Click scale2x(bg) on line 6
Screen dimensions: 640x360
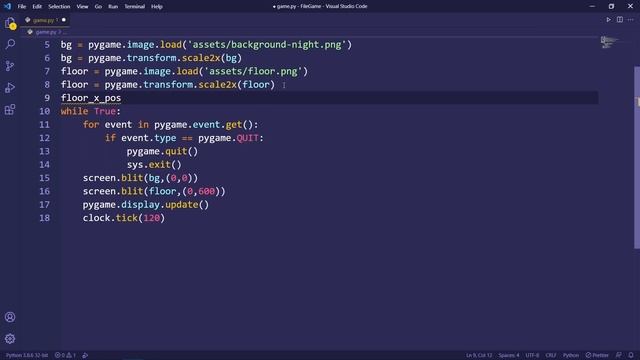point(212,58)
